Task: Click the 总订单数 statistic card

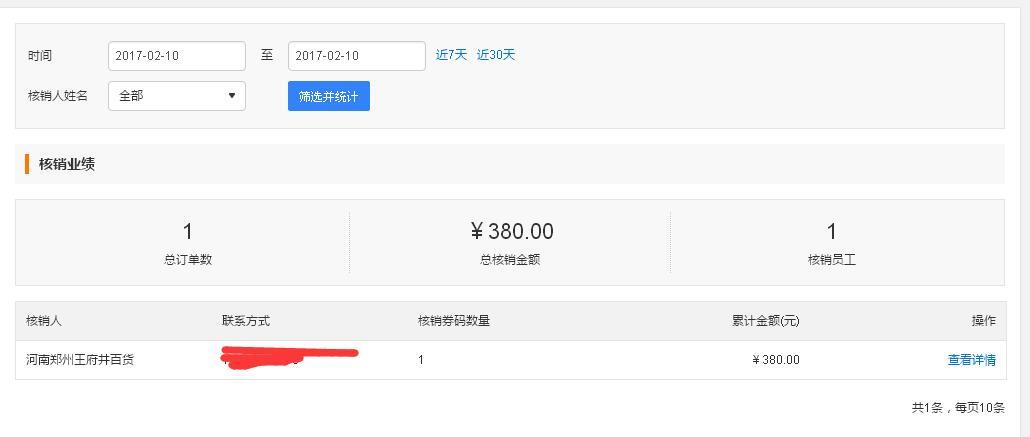Action: (x=188, y=242)
